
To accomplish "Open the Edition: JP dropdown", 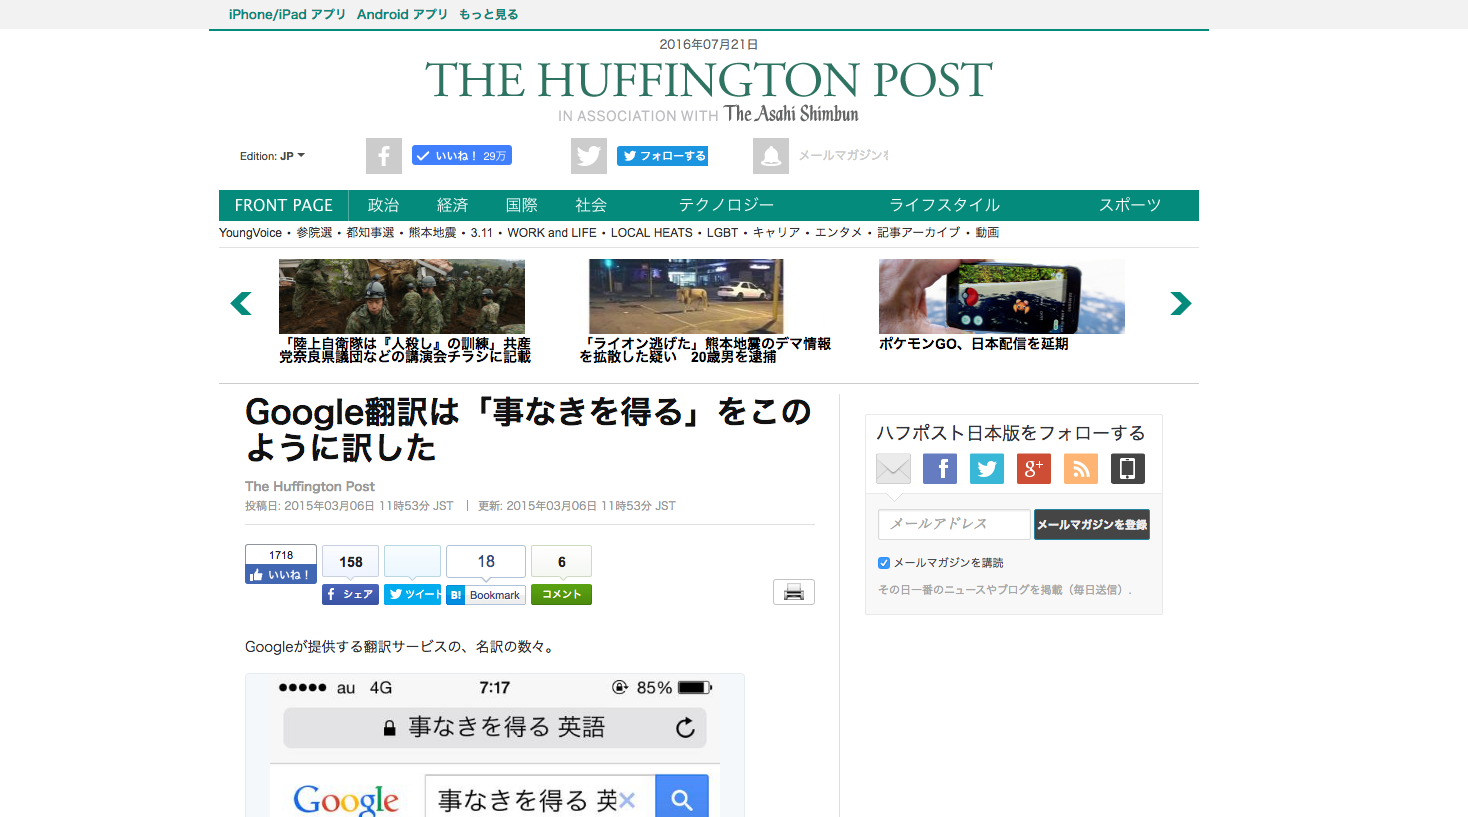I will (x=272, y=156).
